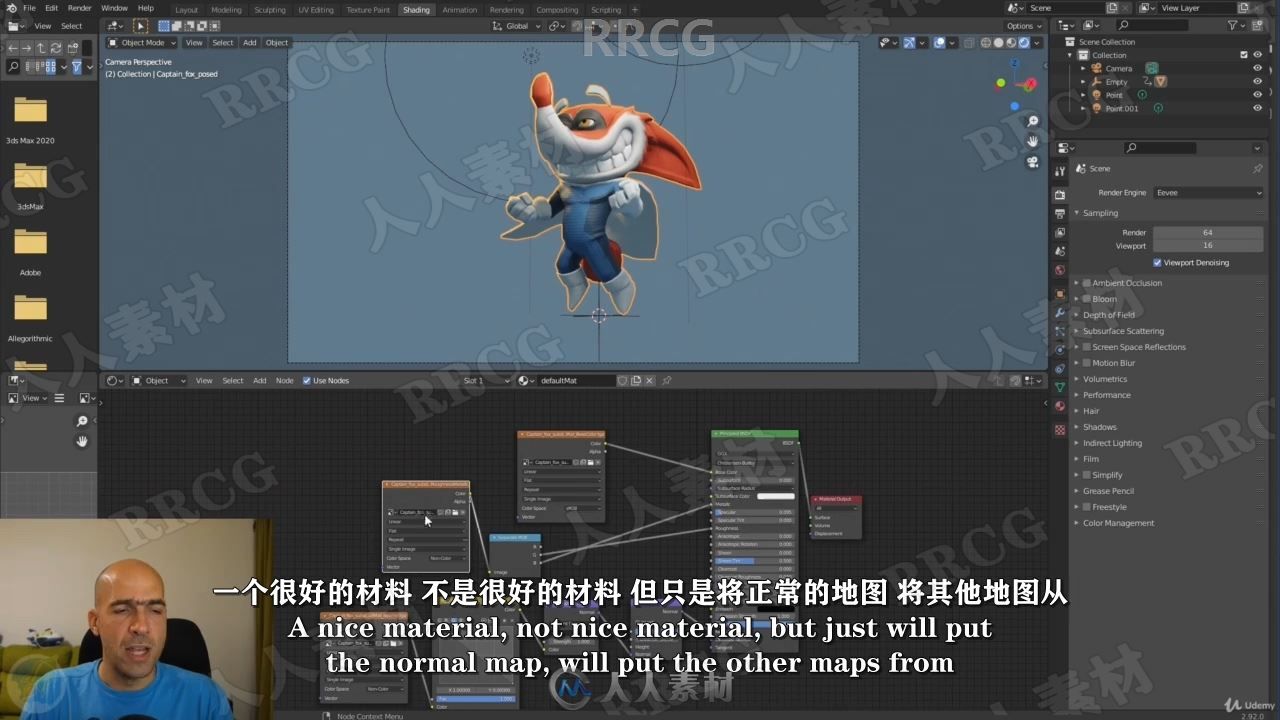Open node editor Node menu
Screen dimensions: 1280x720
284,381
